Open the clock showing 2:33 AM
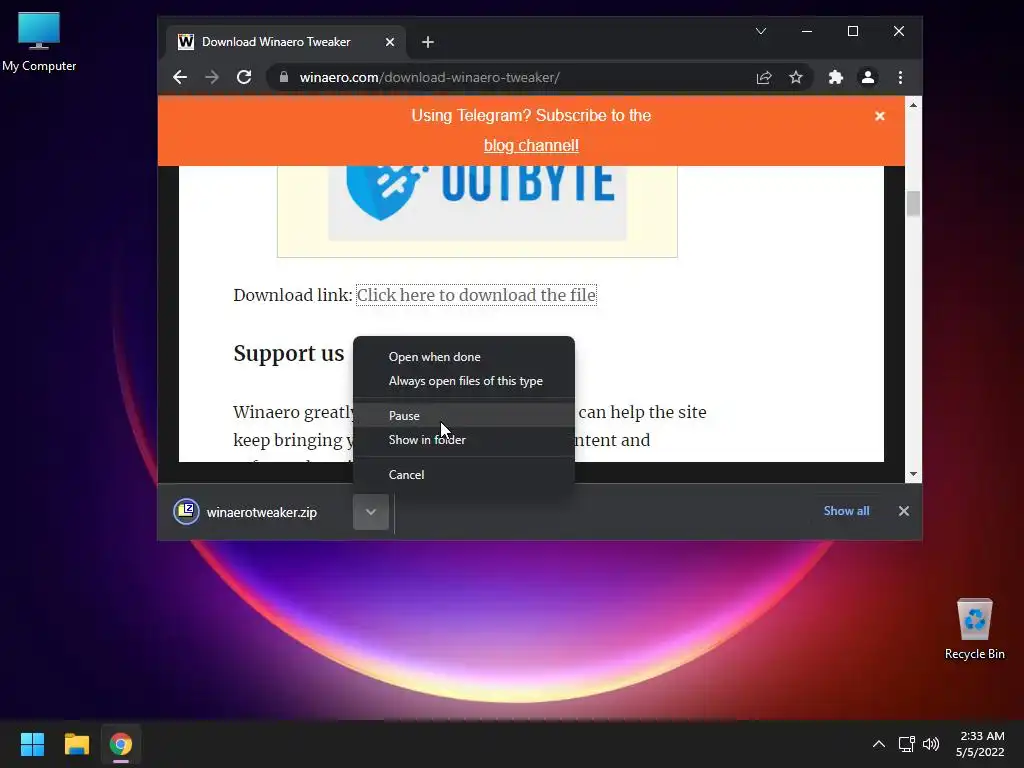This screenshot has height=768, width=1024. [x=980, y=744]
